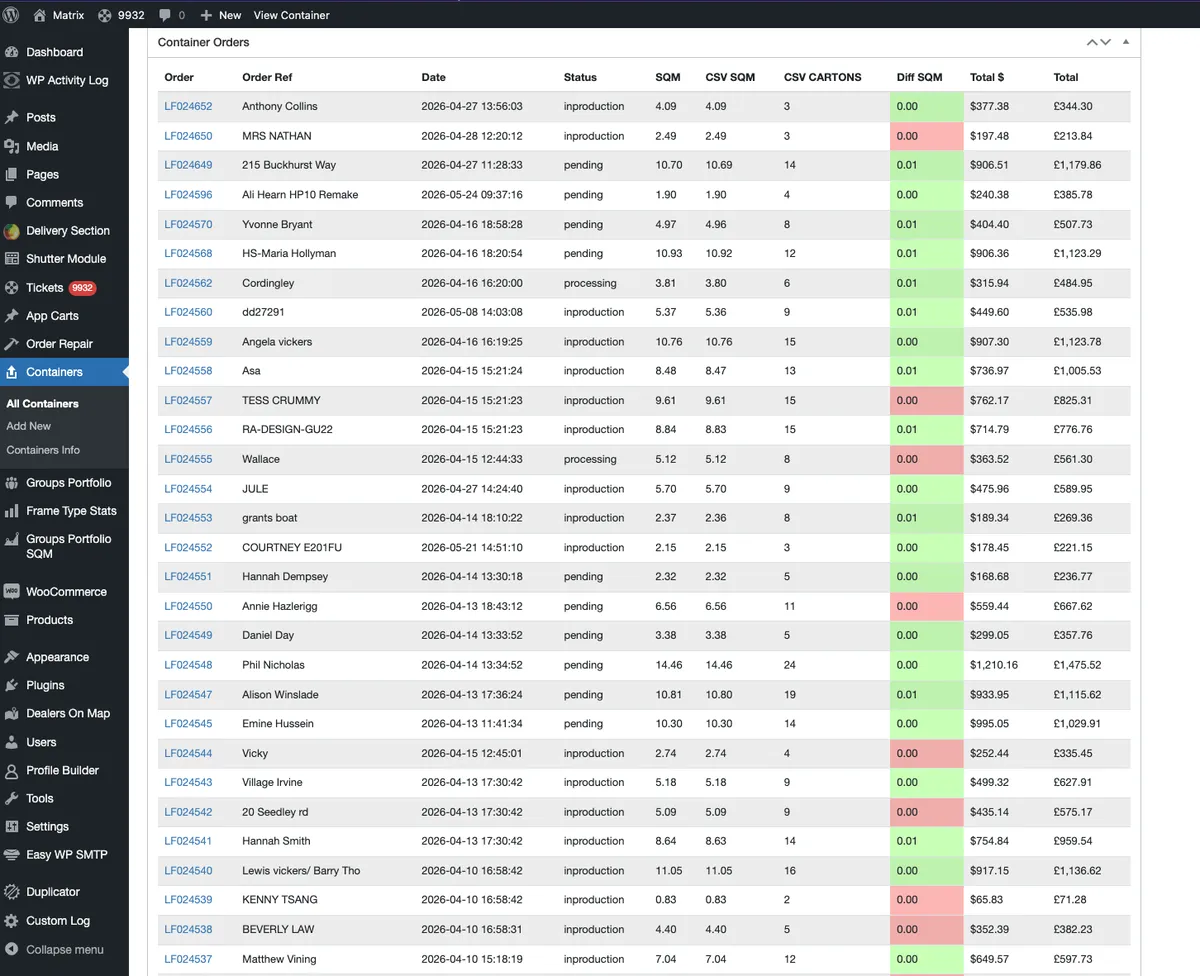Open order link LF024537 for Matthew Vining

click(x=188, y=959)
